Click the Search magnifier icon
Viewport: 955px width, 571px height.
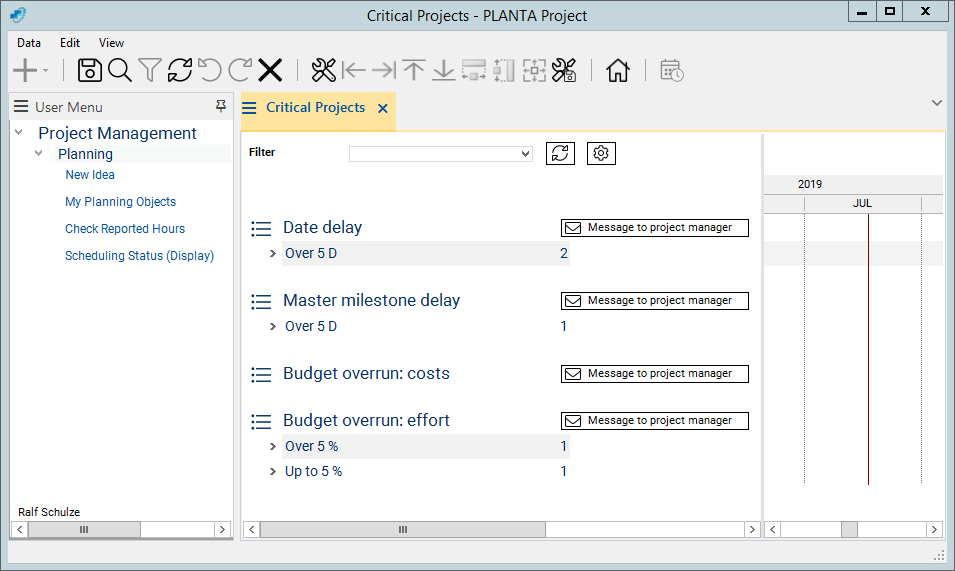(119, 70)
